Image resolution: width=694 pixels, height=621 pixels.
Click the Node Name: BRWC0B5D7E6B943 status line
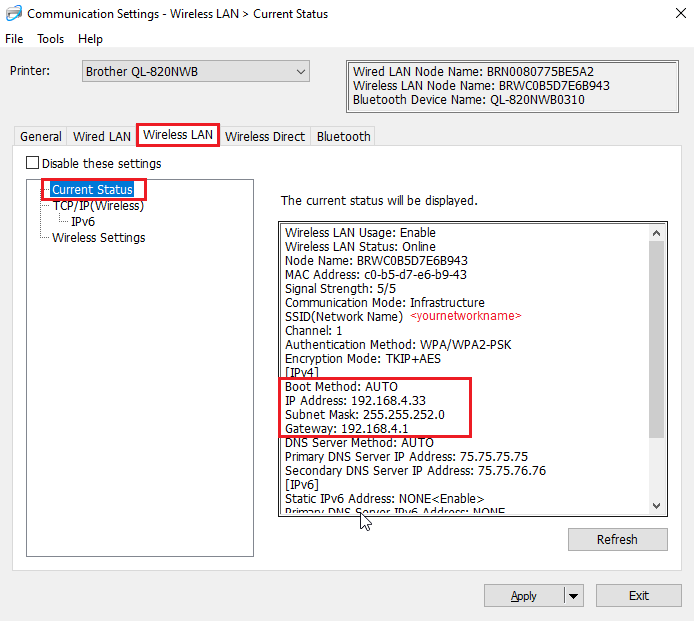click(376, 261)
